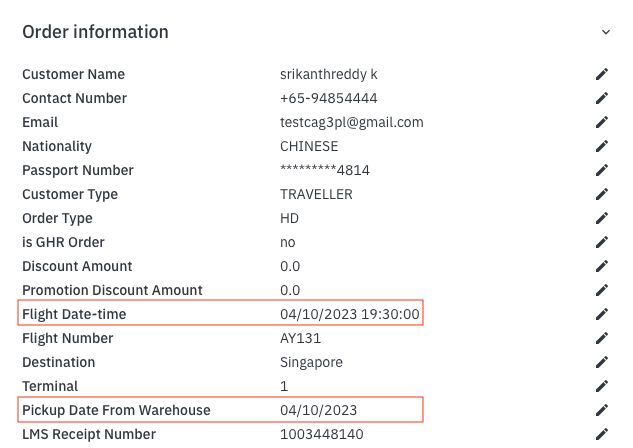
Task: Open the Passport Number editor pencil
Action: click(x=602, y=170)
